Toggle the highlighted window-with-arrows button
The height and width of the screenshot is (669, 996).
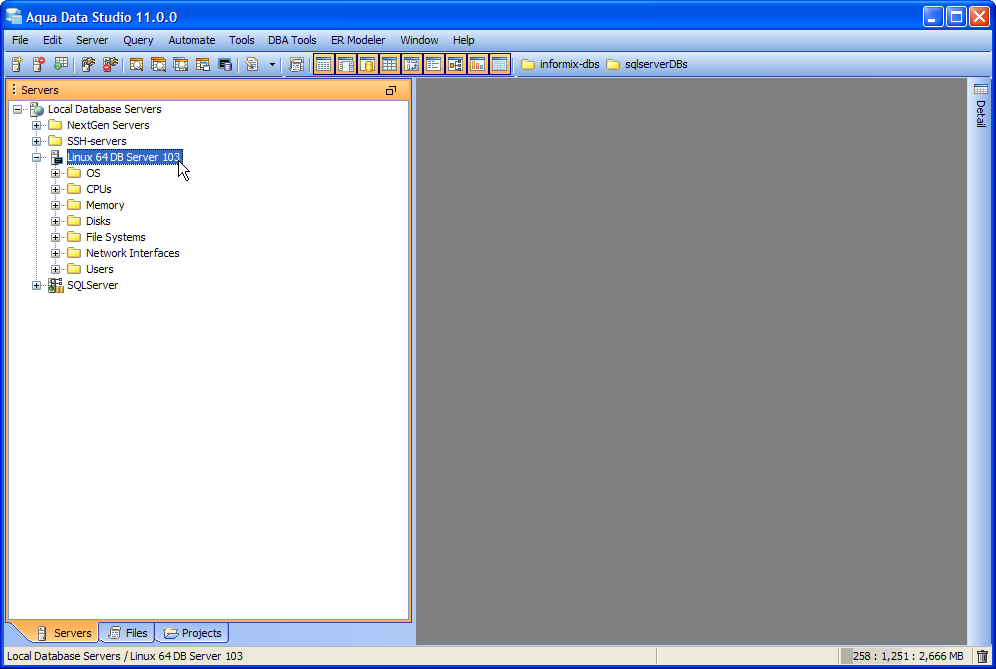(x=412, y=64)
